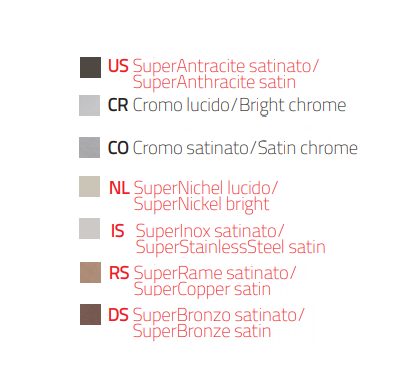Click the red US finish code
Screen dimensions: 408x389
click(x=118, y=66)
